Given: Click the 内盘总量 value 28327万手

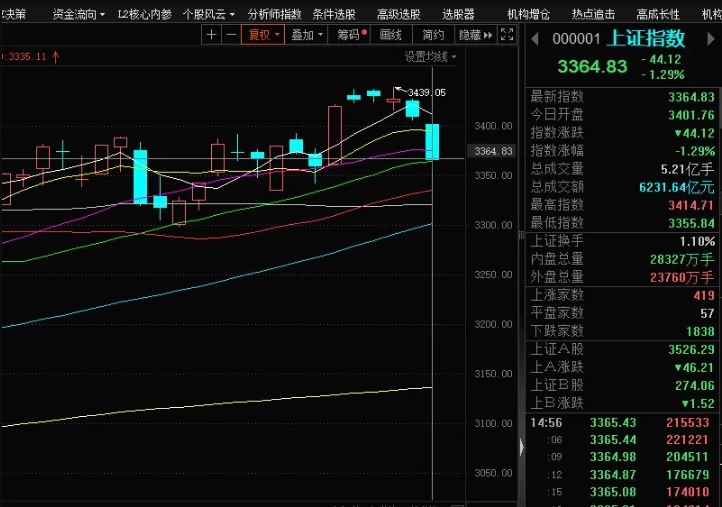Looking at the screenshot, I should pyautogui.click(x=682, y=260).
